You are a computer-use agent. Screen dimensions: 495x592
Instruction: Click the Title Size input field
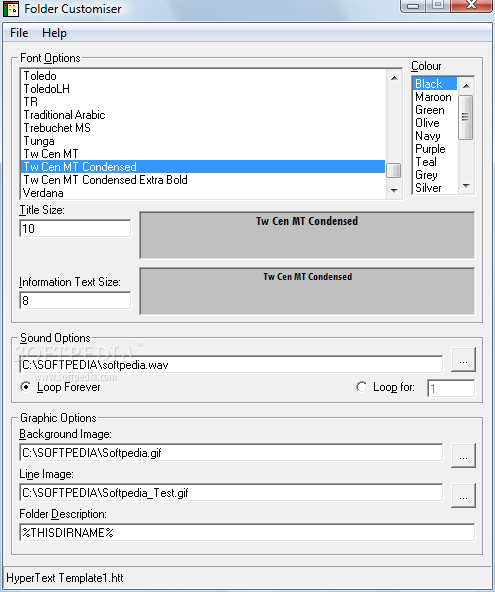[x=75, y=228]
